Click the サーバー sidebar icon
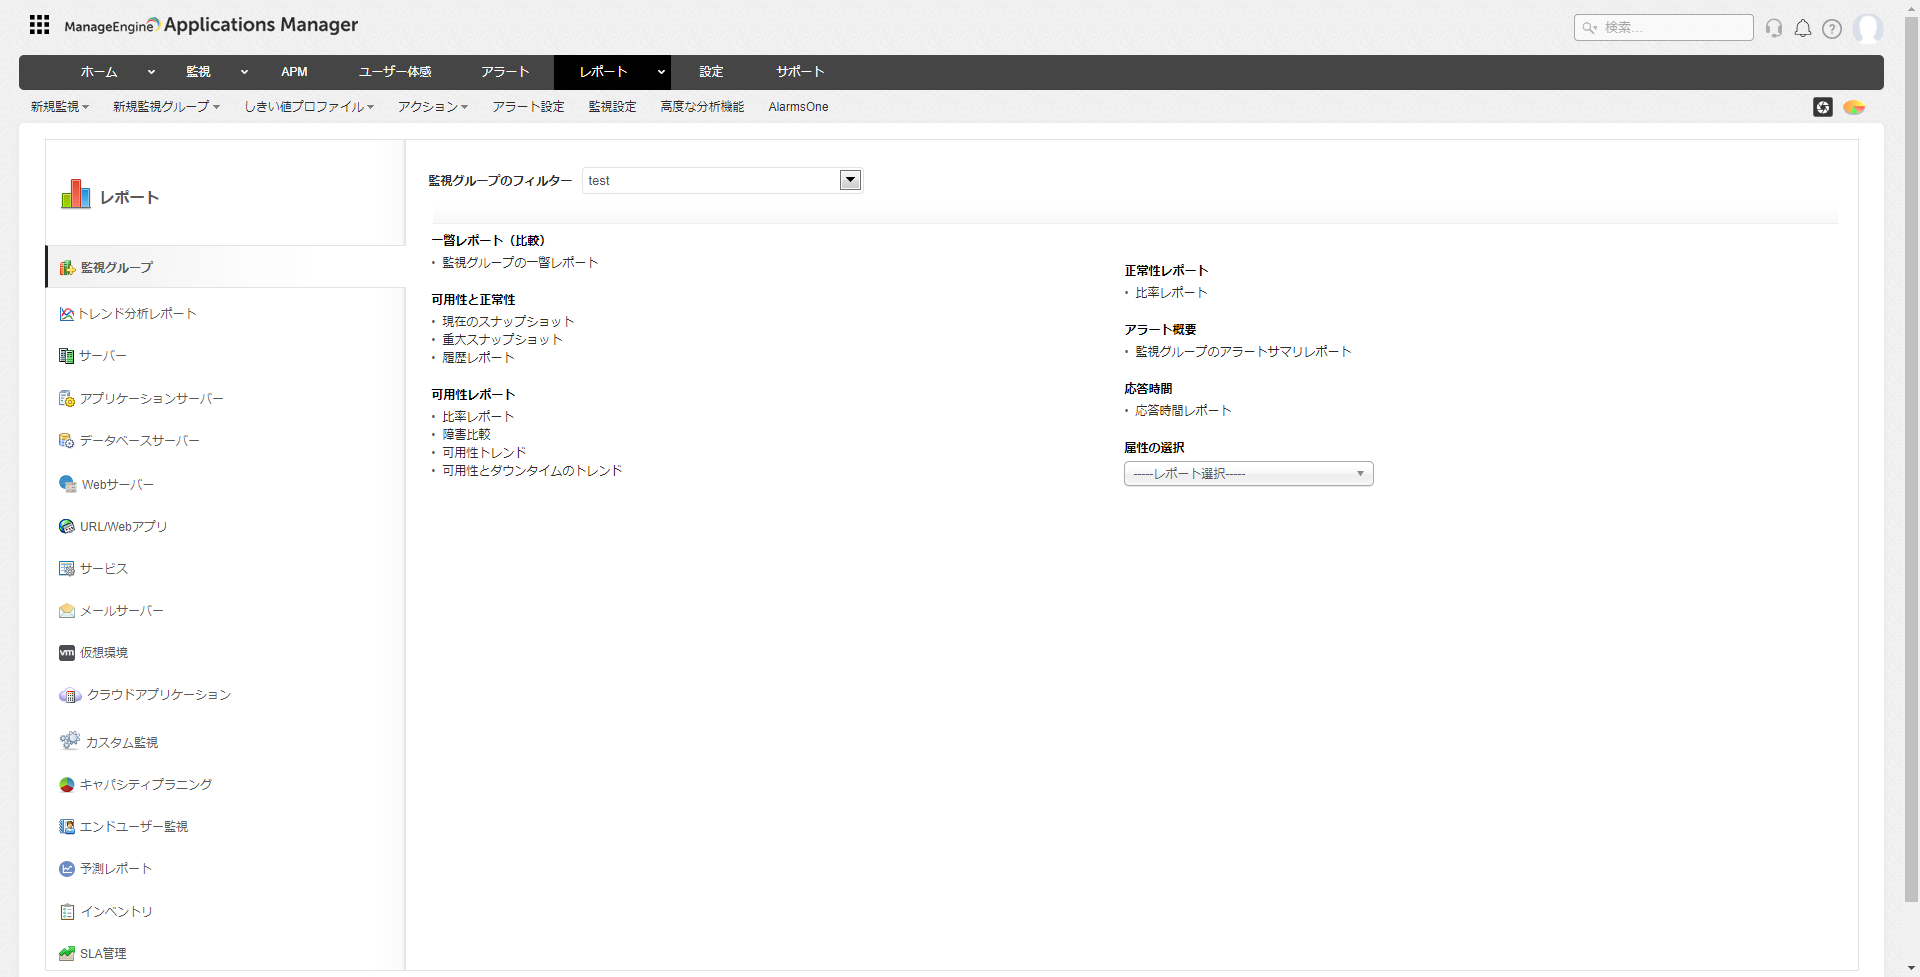 point(67,356)
